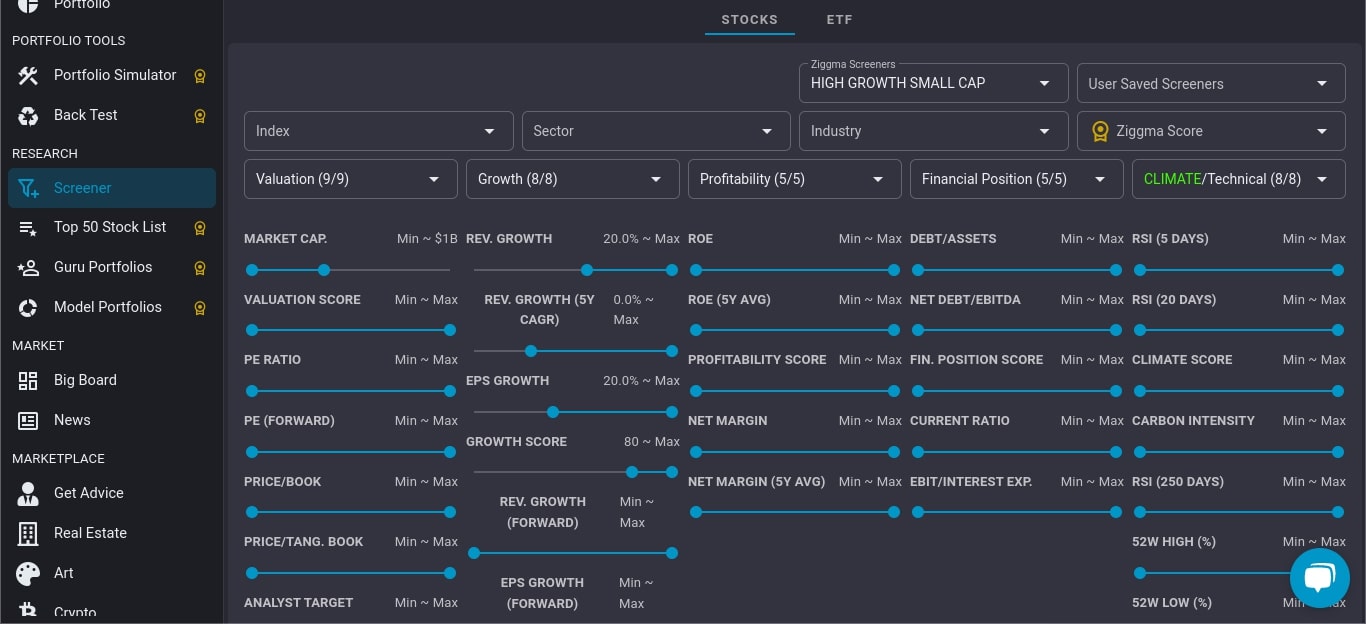Open the Big Board dashboard icon
Screen dimensions: 1366x624
(28, 380)
